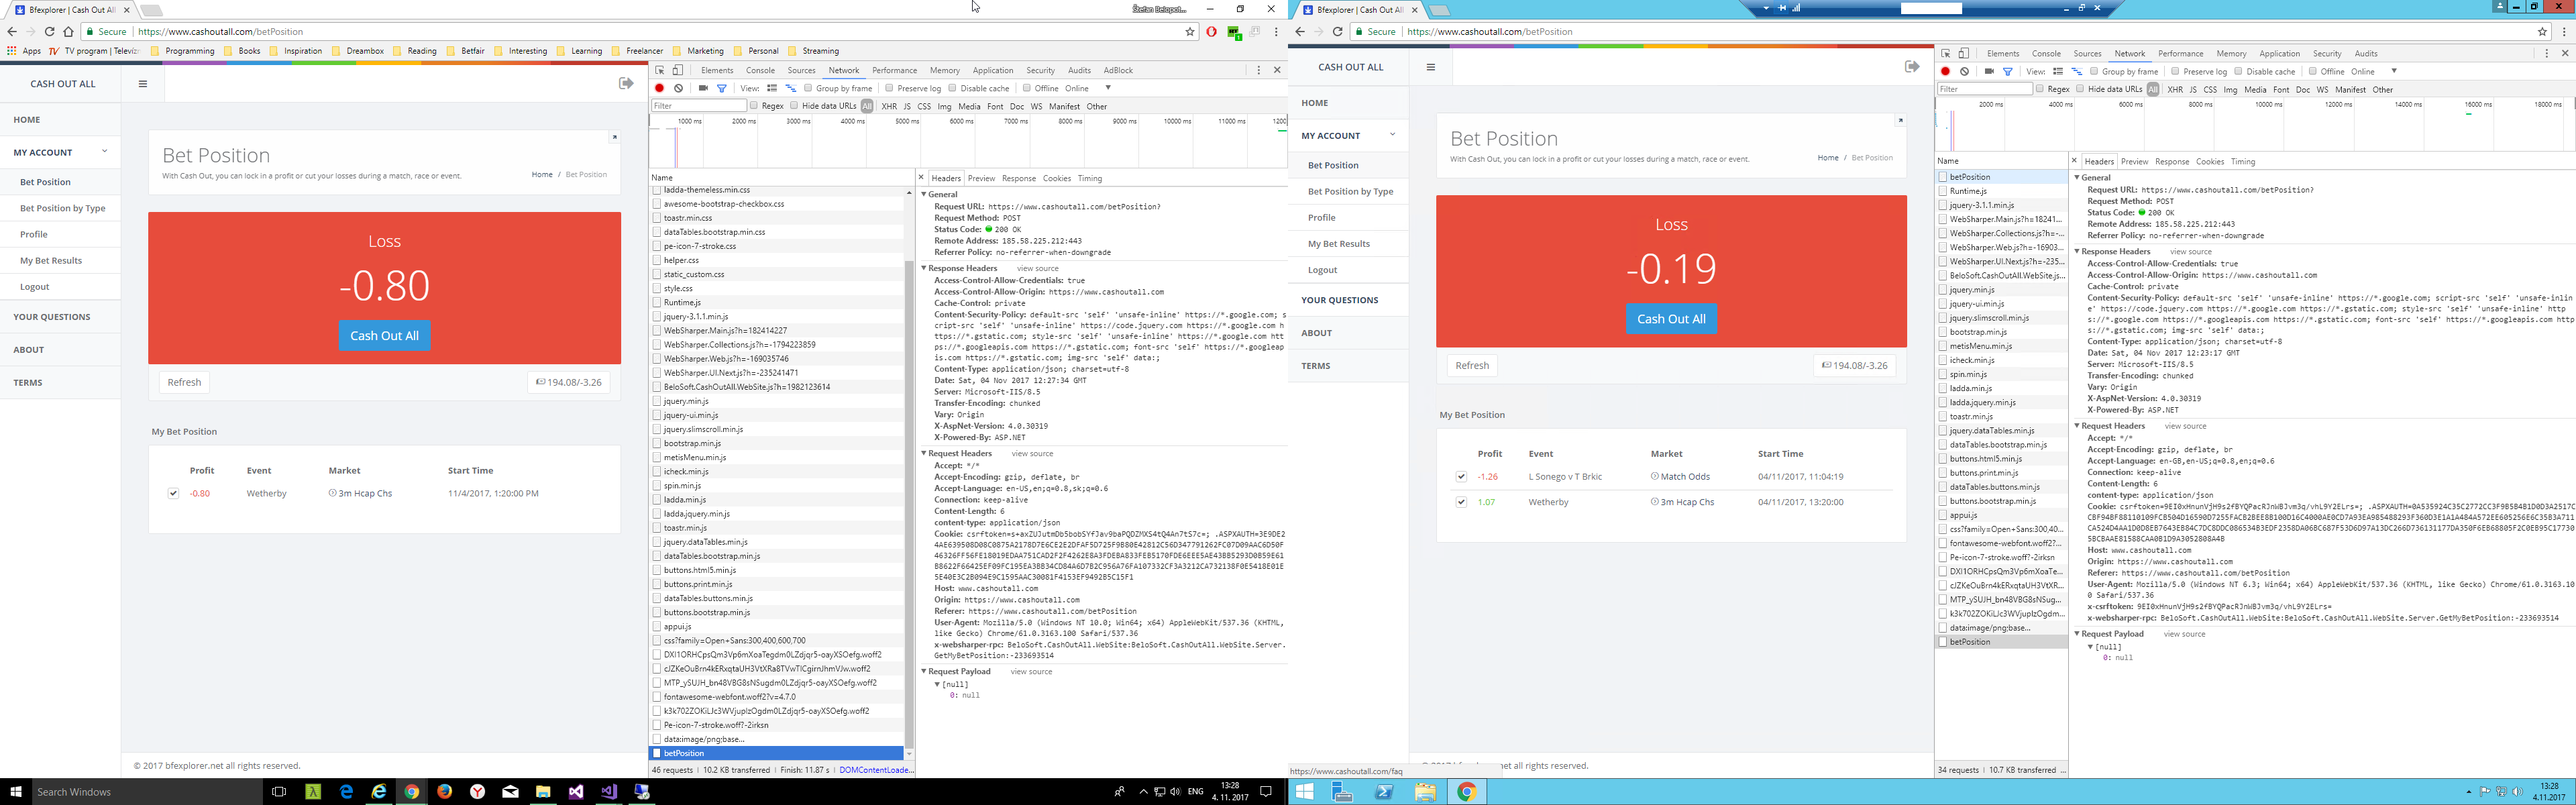
Task: Toggle filter funnel icon in right DevTools
Action: coord(2007,71)
